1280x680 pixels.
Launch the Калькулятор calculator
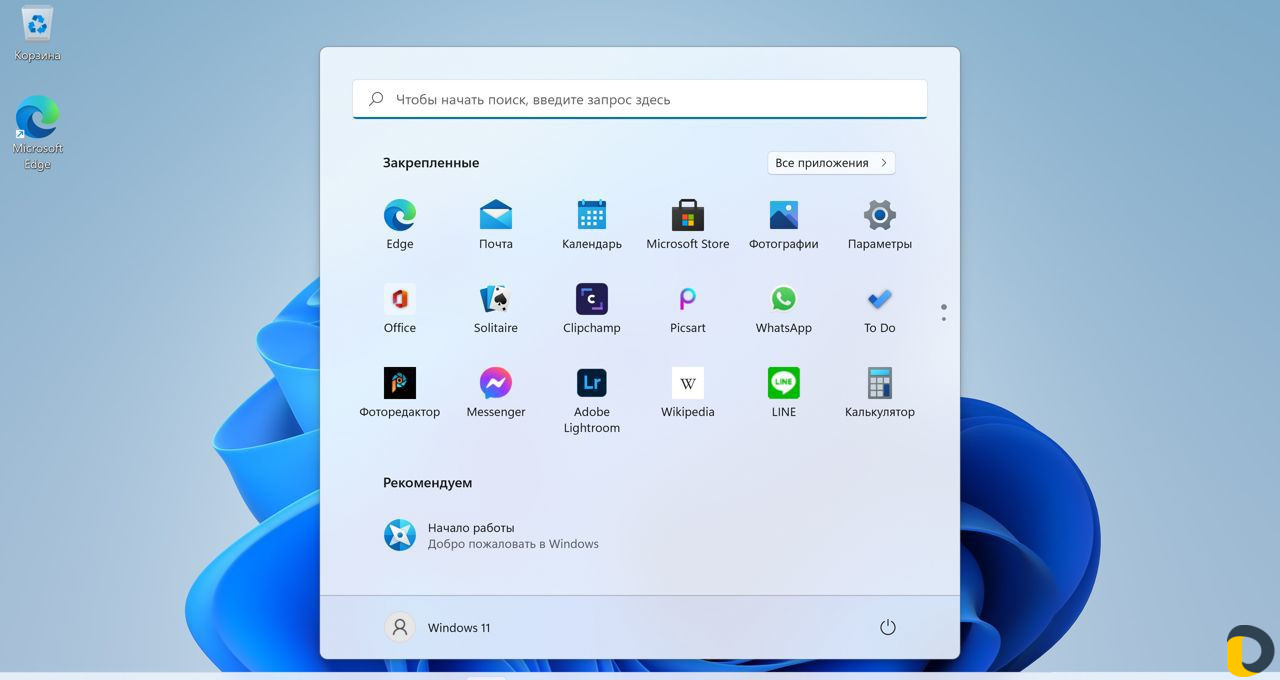tap(880, 392)
